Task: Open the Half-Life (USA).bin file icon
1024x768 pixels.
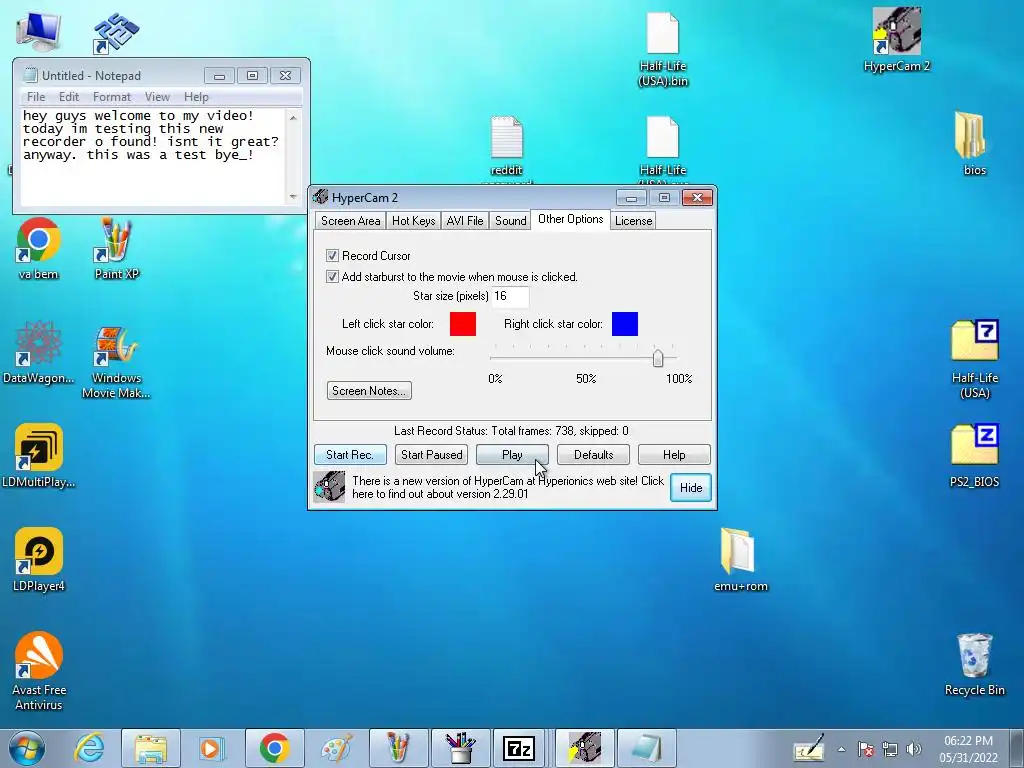Action: (663, 49)
